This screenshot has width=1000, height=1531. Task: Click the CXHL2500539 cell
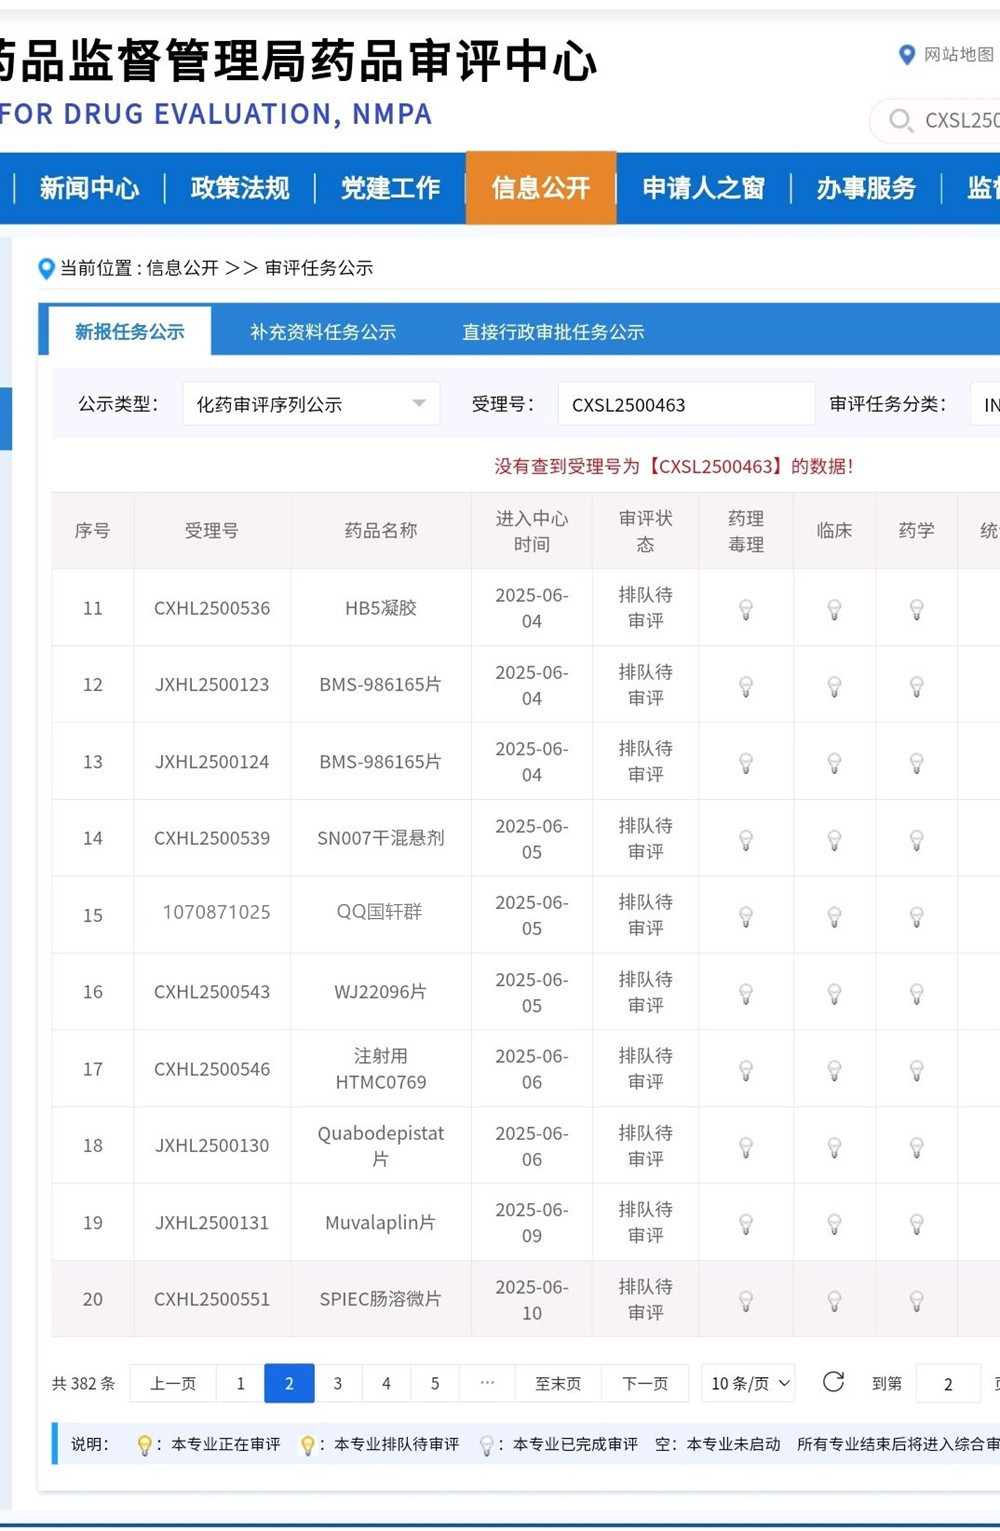(212, 838)
